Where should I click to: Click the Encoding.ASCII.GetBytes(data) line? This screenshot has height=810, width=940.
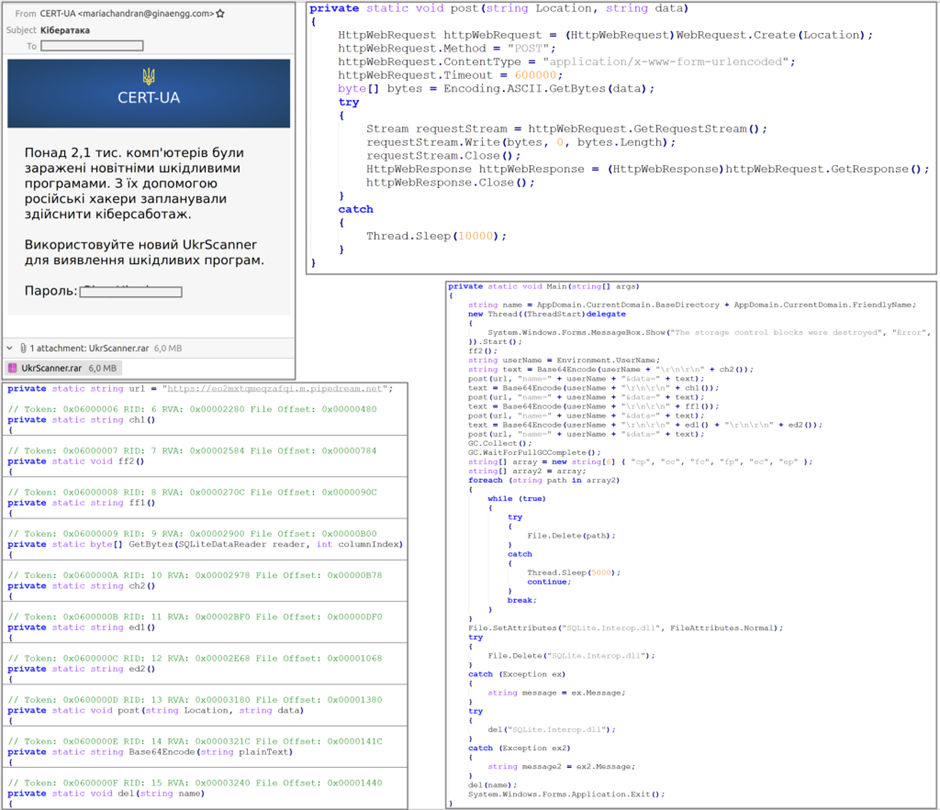click(x=496, y=89)
